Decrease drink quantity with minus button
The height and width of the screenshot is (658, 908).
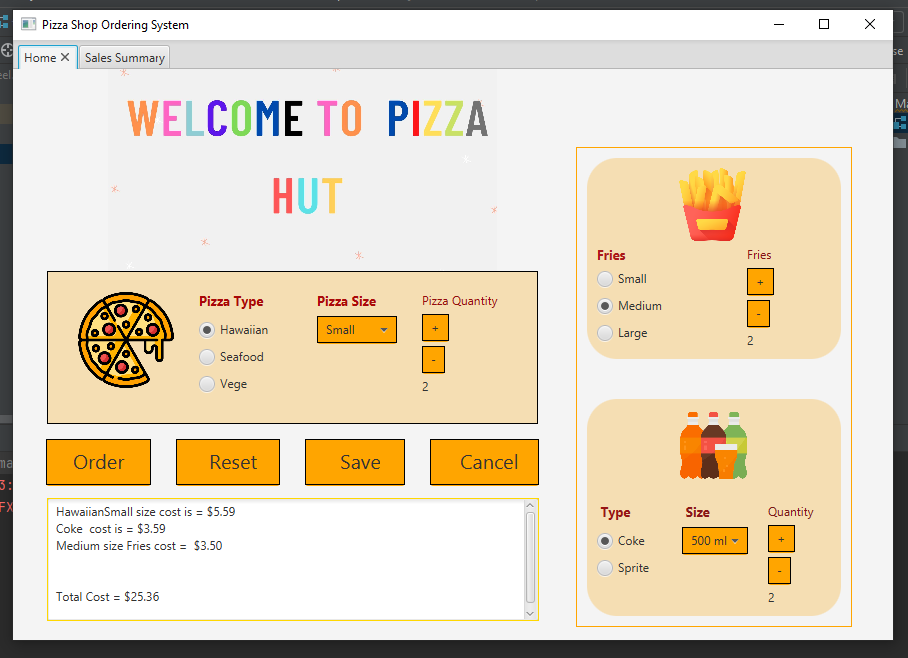coord(779,571)
